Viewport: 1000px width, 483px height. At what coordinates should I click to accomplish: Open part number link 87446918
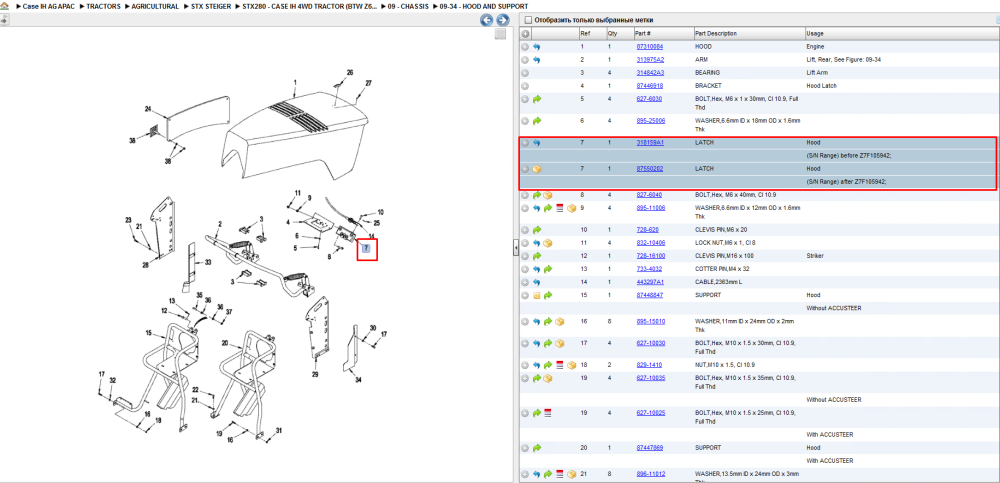(649, 85)
